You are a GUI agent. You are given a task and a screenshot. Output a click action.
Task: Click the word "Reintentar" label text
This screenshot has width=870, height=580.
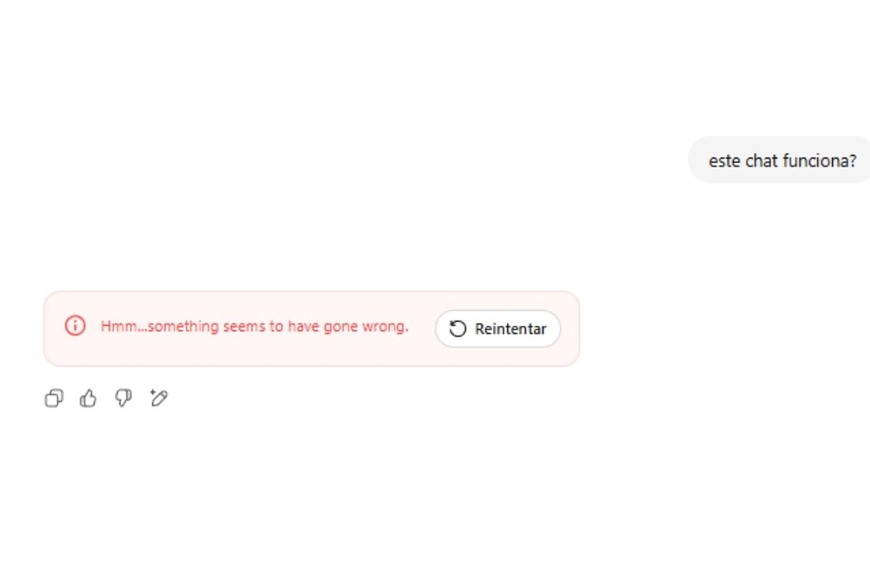pos(510,329)
